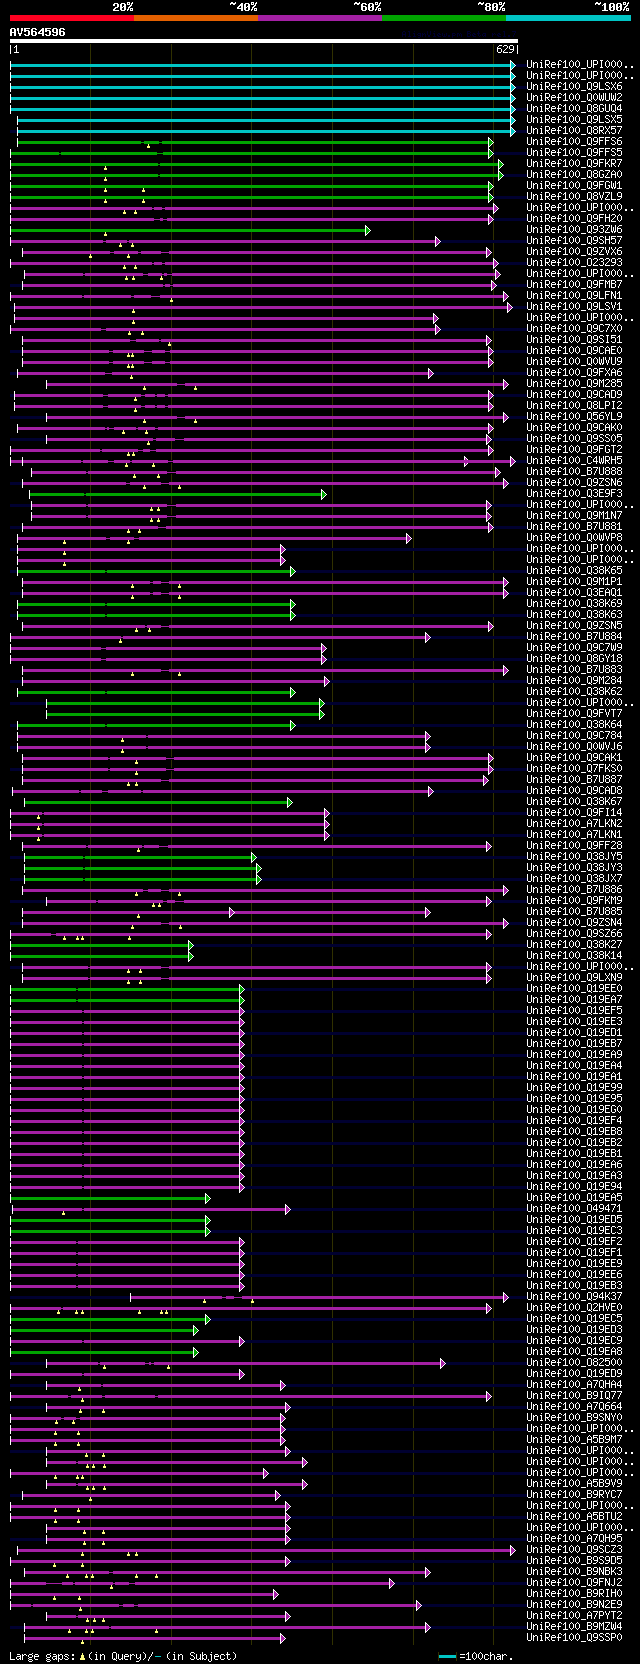The image size is (640, 1664).
Task: Click the UniRef100_Q9FFS6 label
Action: (x=574, y=142)
